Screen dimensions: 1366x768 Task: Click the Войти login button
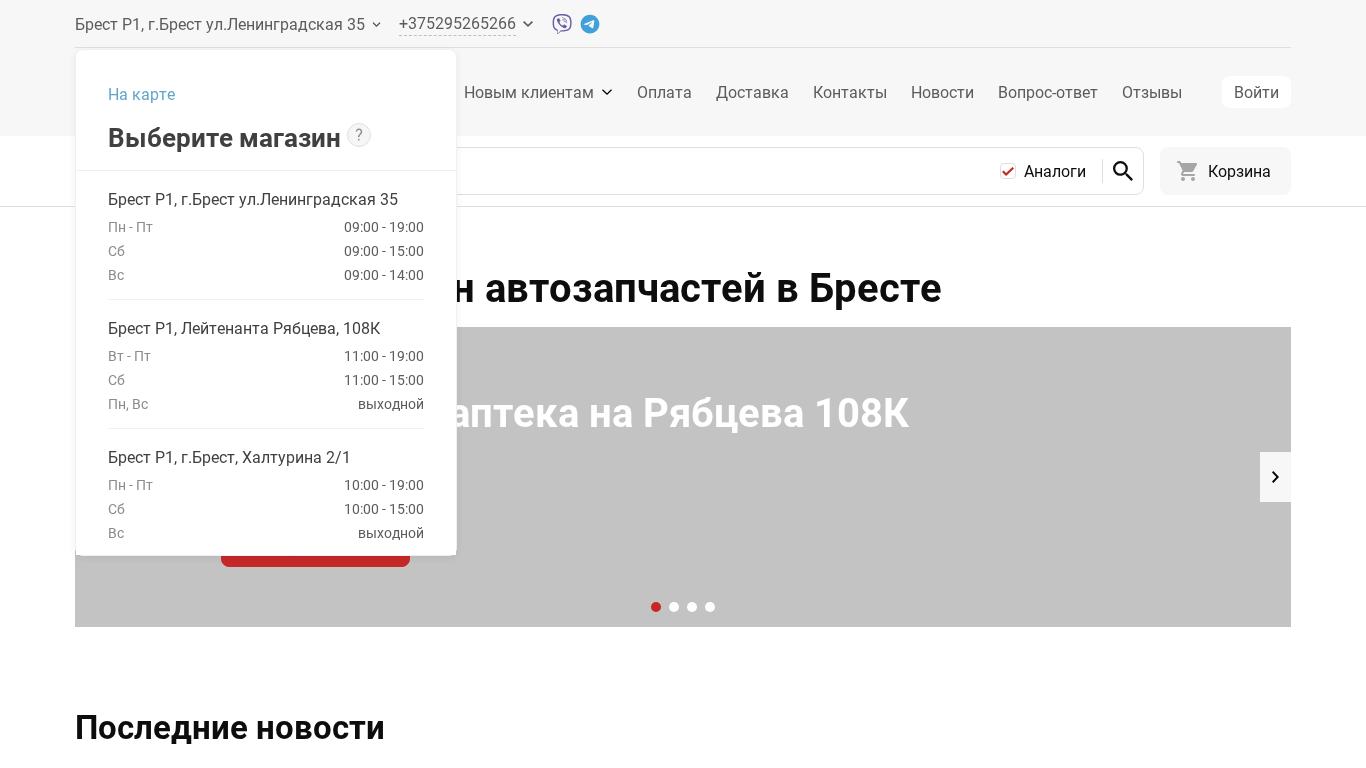point(1256,92)
